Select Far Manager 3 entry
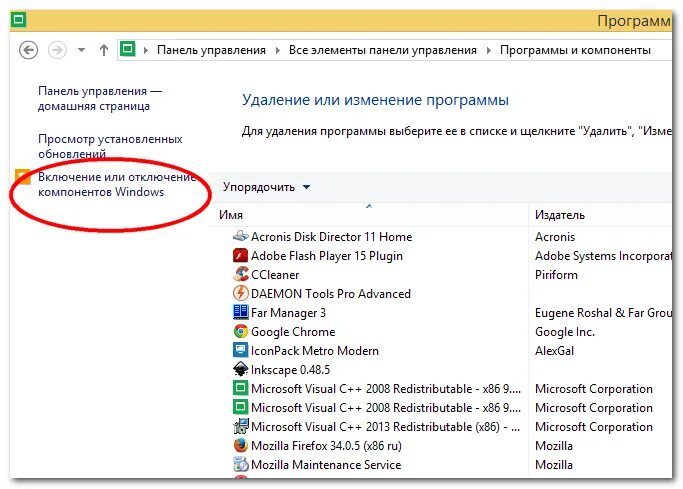Image resolution: width=683 pixels, height=489 pixels. coord(288,313)
